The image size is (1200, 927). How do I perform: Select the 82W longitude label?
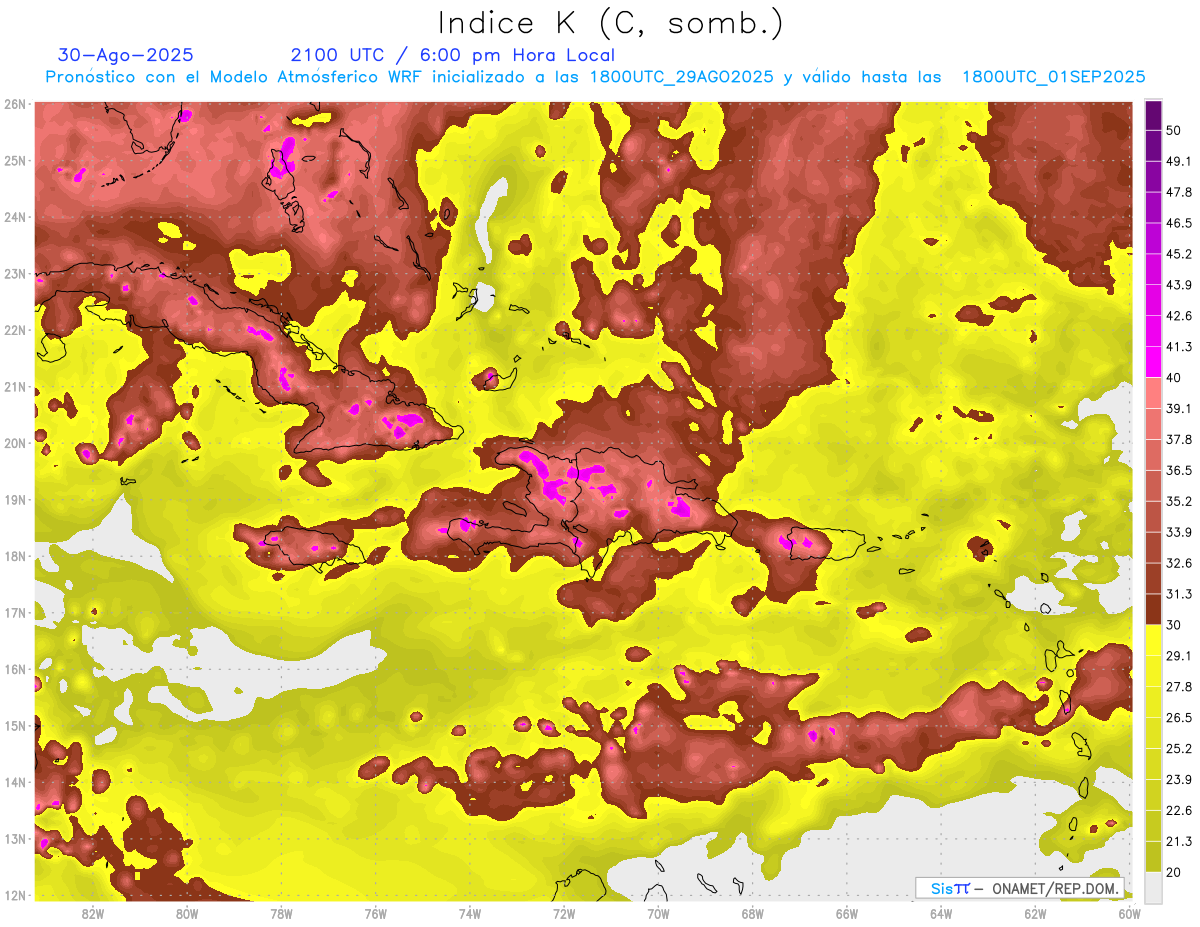93,913
